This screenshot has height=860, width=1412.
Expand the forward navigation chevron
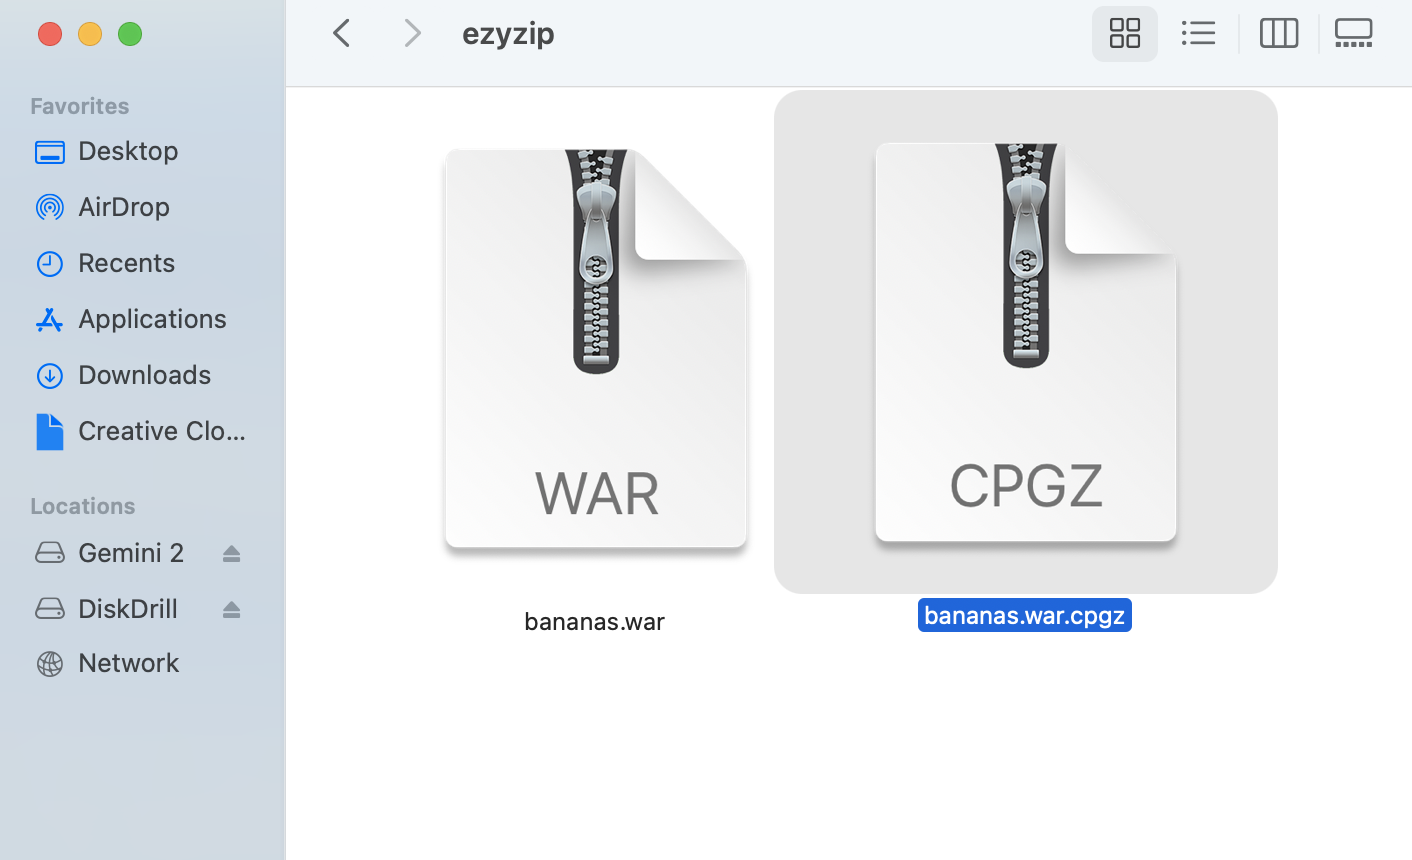[413, 33]
